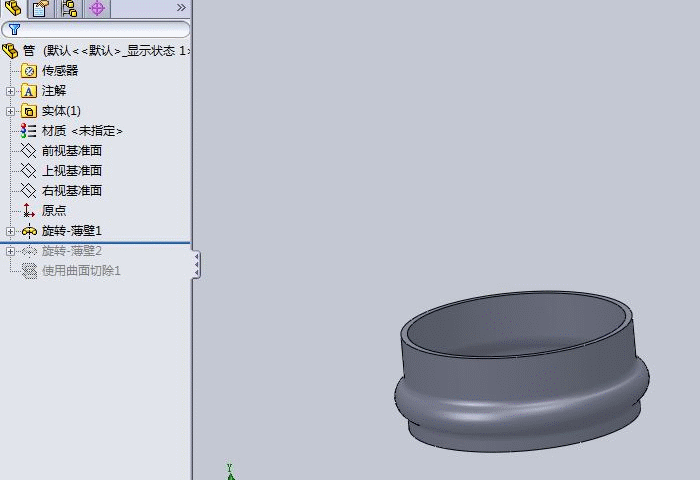
Task: Click the greyed 旋转-薄壁2 revolve icon
Action: [x=29, y=251]
